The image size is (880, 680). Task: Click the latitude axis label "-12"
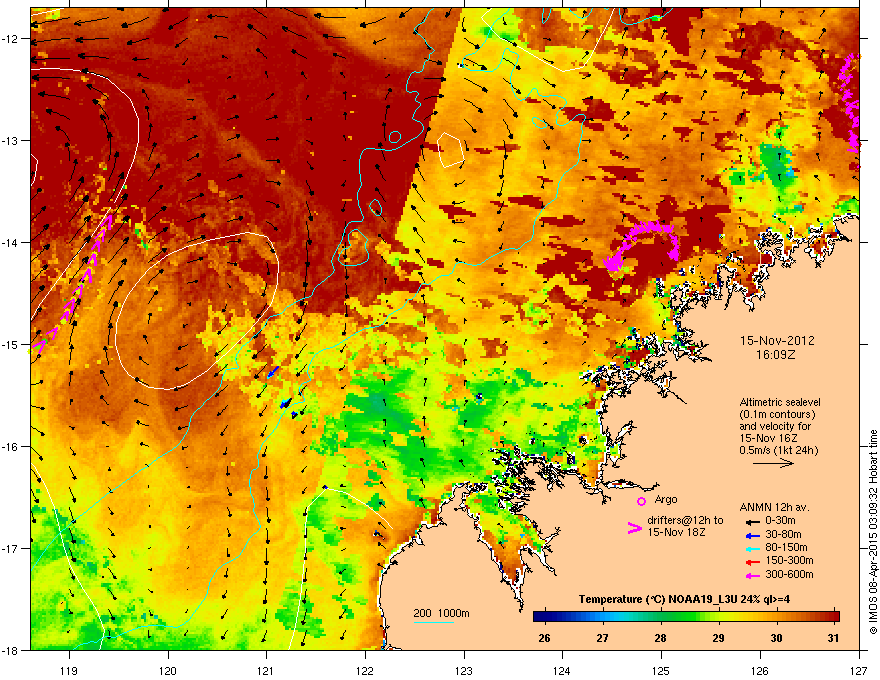(11, 39)
